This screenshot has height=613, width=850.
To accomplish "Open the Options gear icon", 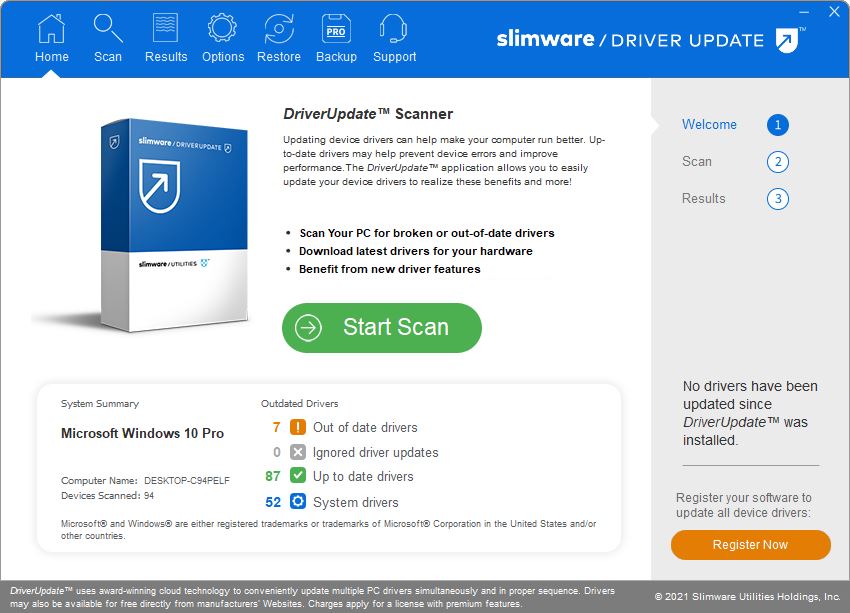I will [222, 28].
